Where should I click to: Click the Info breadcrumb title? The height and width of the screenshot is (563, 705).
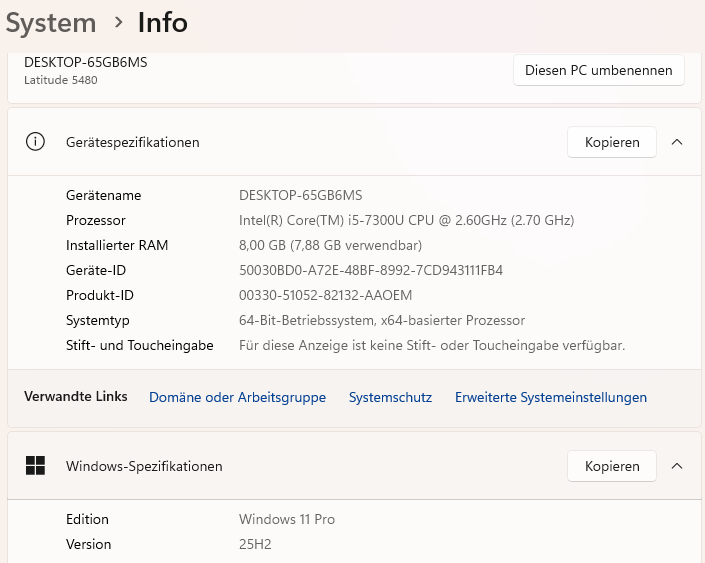pyautogui.click(x=162, y=22)
